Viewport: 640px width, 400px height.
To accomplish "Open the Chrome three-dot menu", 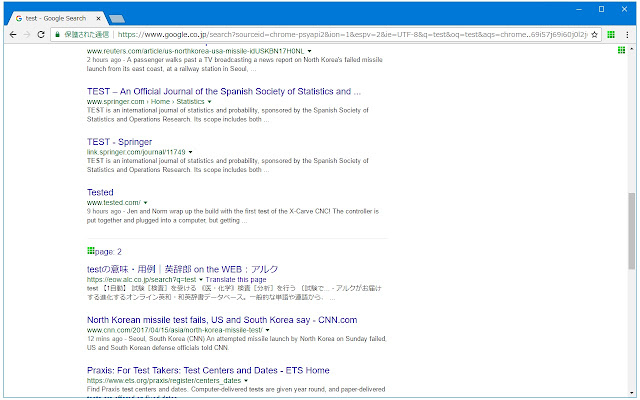I will point(627,35).
